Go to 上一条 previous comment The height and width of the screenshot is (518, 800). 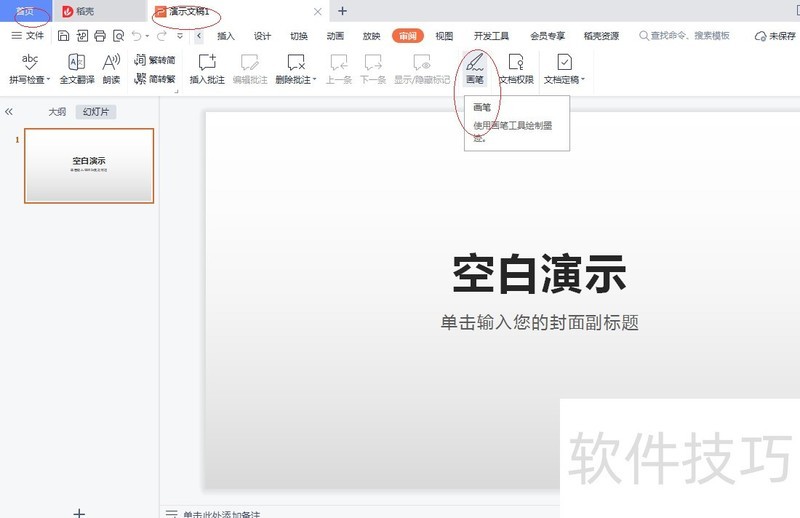click(339, 68)
